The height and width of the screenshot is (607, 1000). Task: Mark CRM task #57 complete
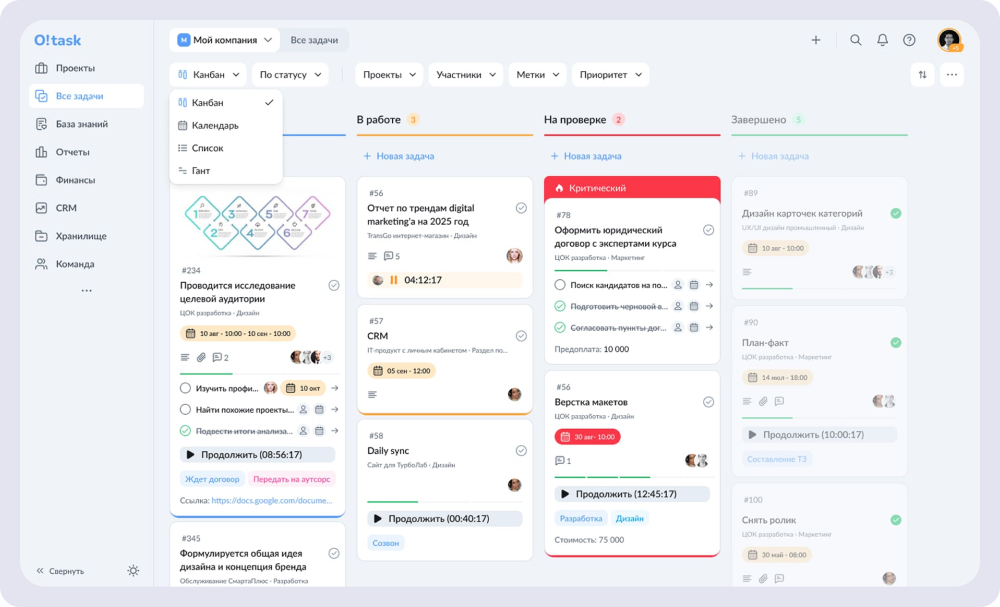pyautogui.click(x=521, y=335)
